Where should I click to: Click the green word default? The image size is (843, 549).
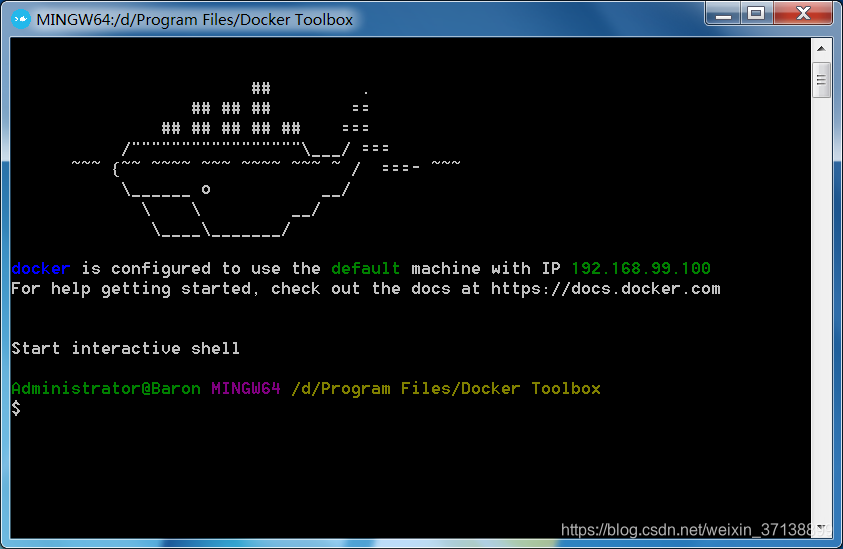pos(366,268)
